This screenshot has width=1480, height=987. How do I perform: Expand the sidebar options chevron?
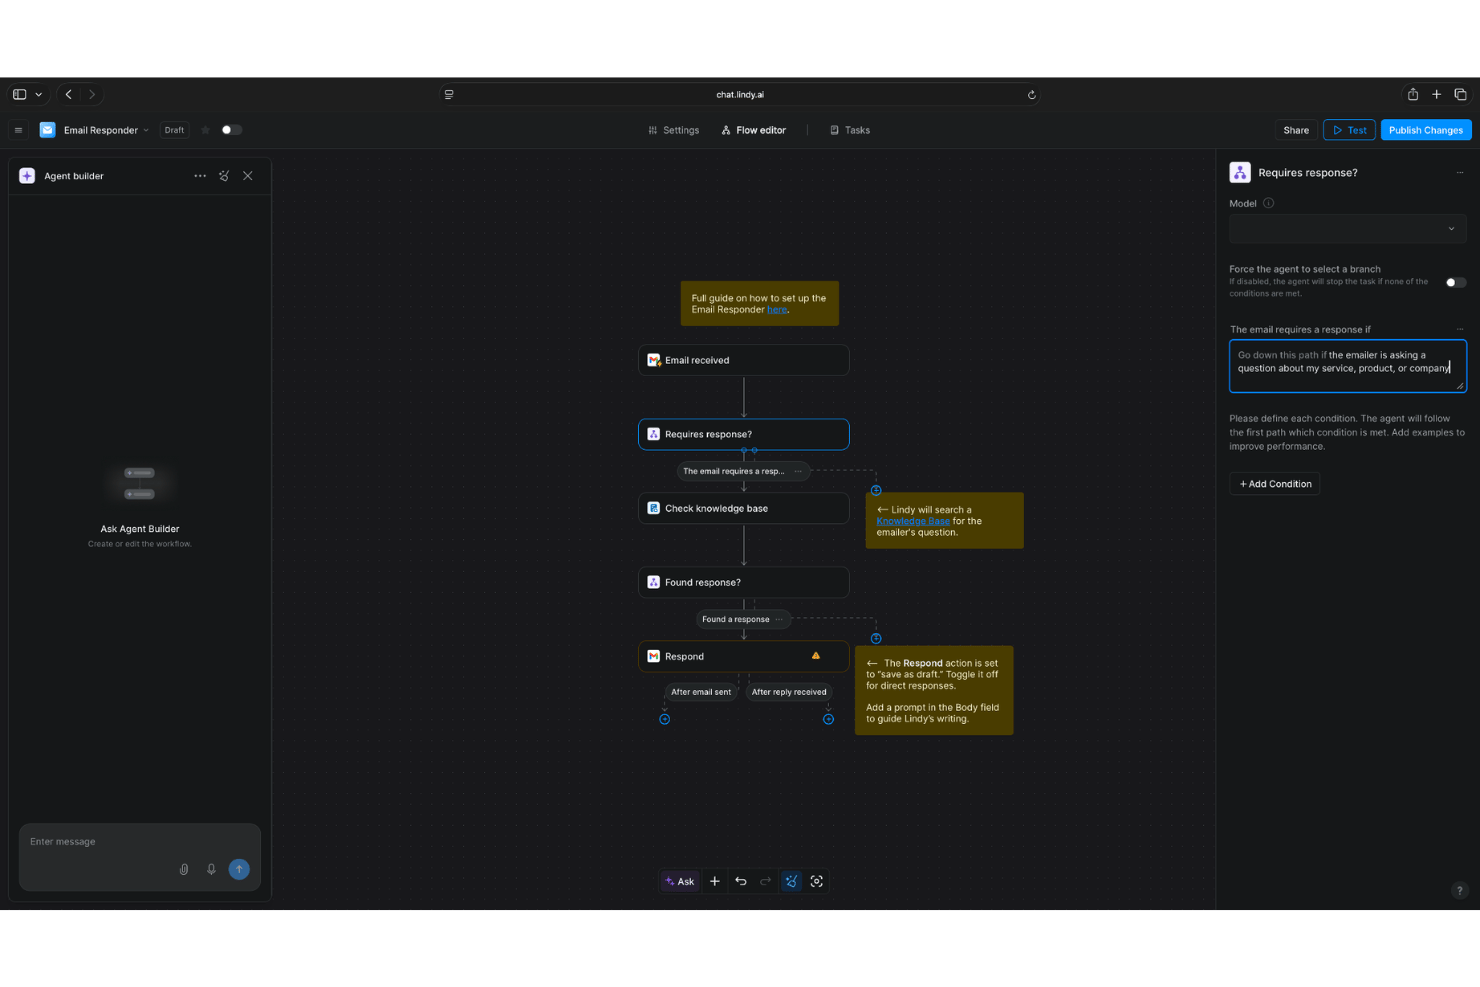pyautogui.click(x=39, y=94)
